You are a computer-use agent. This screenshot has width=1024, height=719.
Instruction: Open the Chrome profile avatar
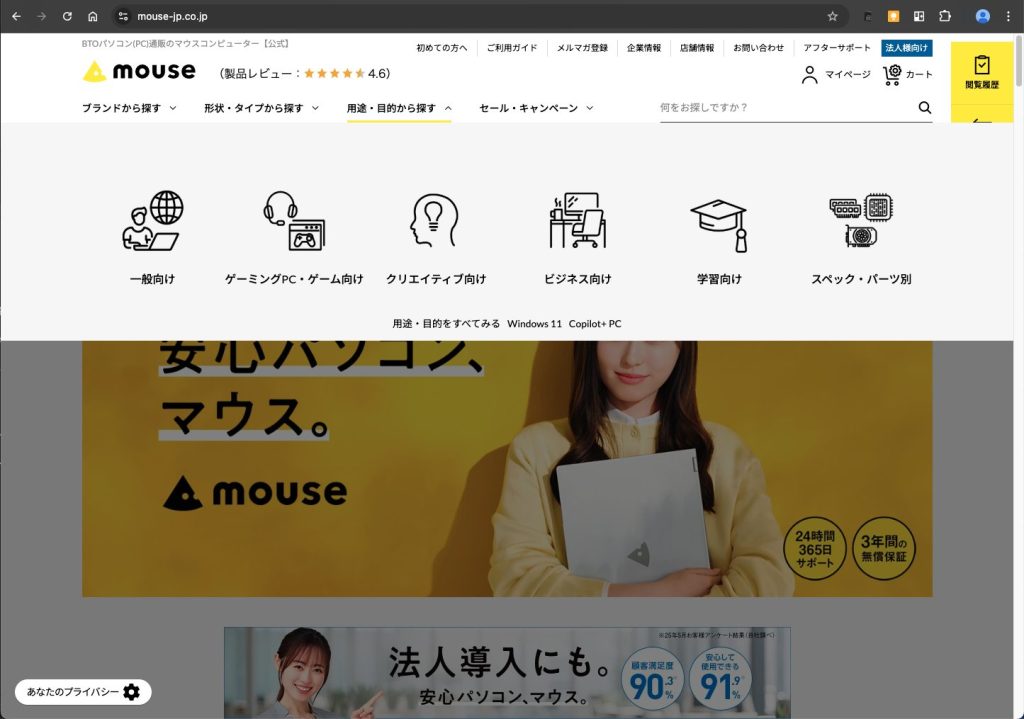point(982,16)
